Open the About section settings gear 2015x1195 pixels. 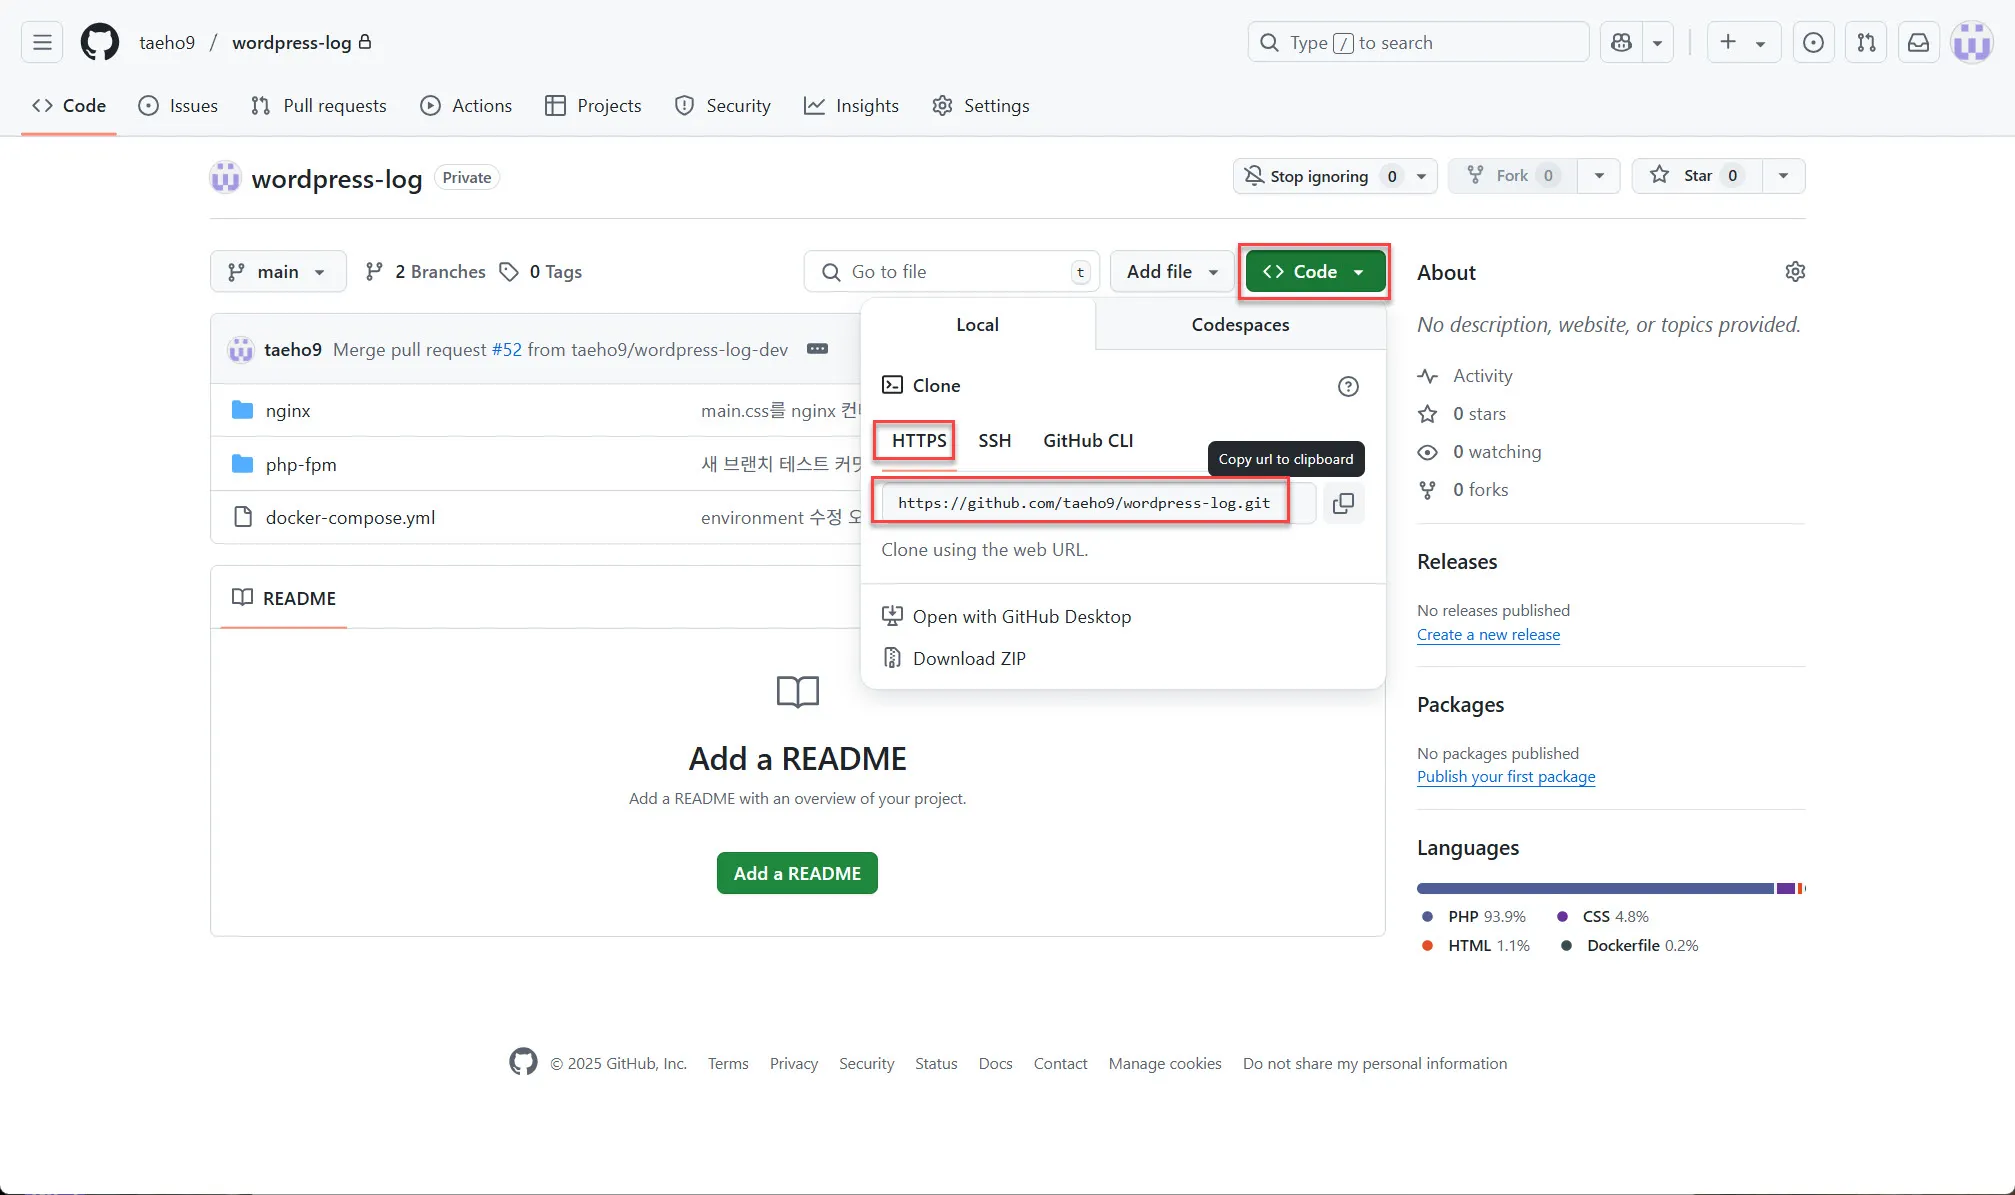[1794, 271]
